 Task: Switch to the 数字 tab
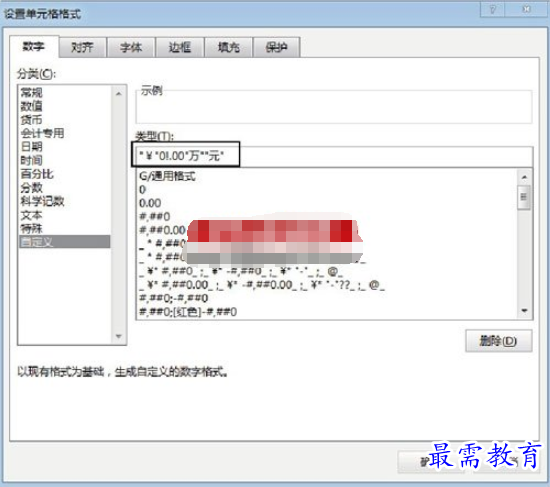(x=34, y=46)
